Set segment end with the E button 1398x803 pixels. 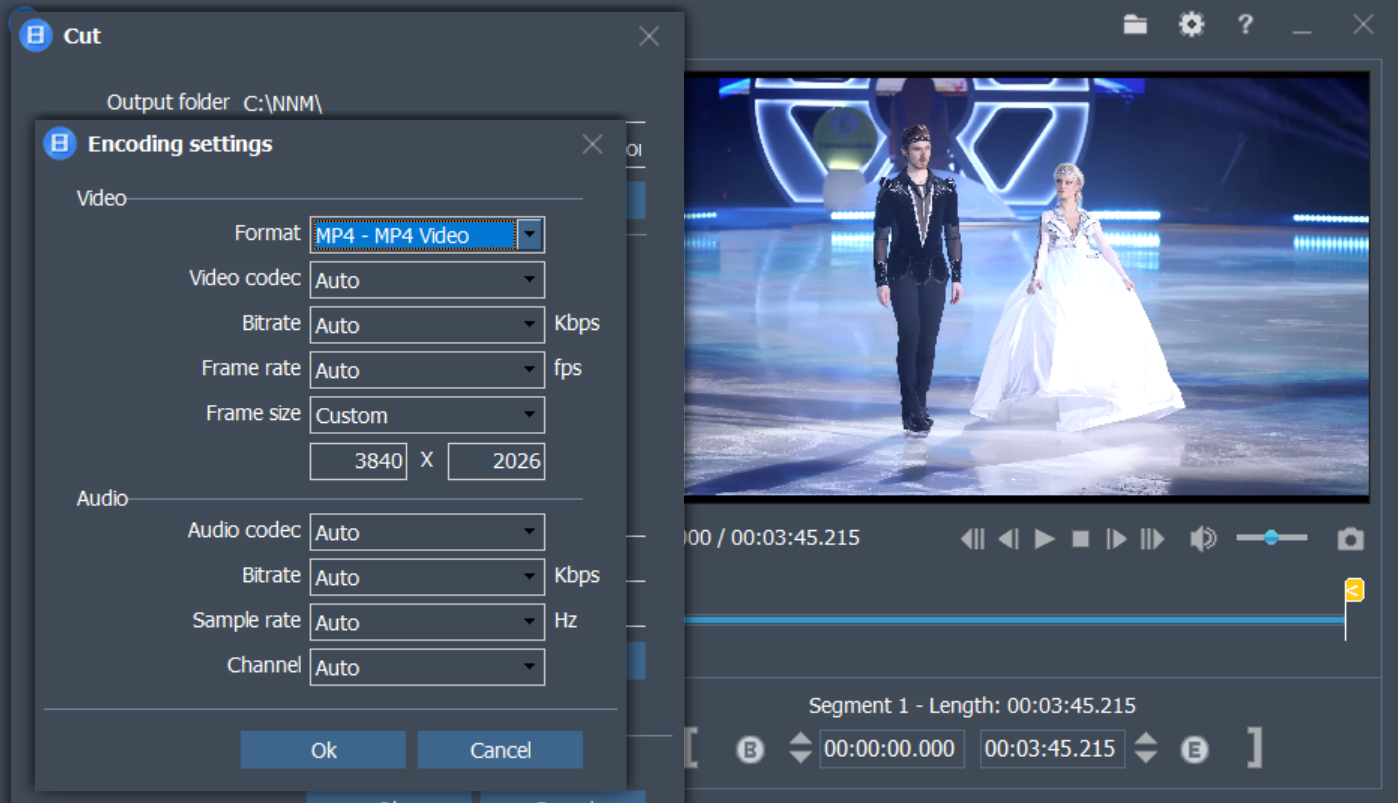tap(1194, 749)
